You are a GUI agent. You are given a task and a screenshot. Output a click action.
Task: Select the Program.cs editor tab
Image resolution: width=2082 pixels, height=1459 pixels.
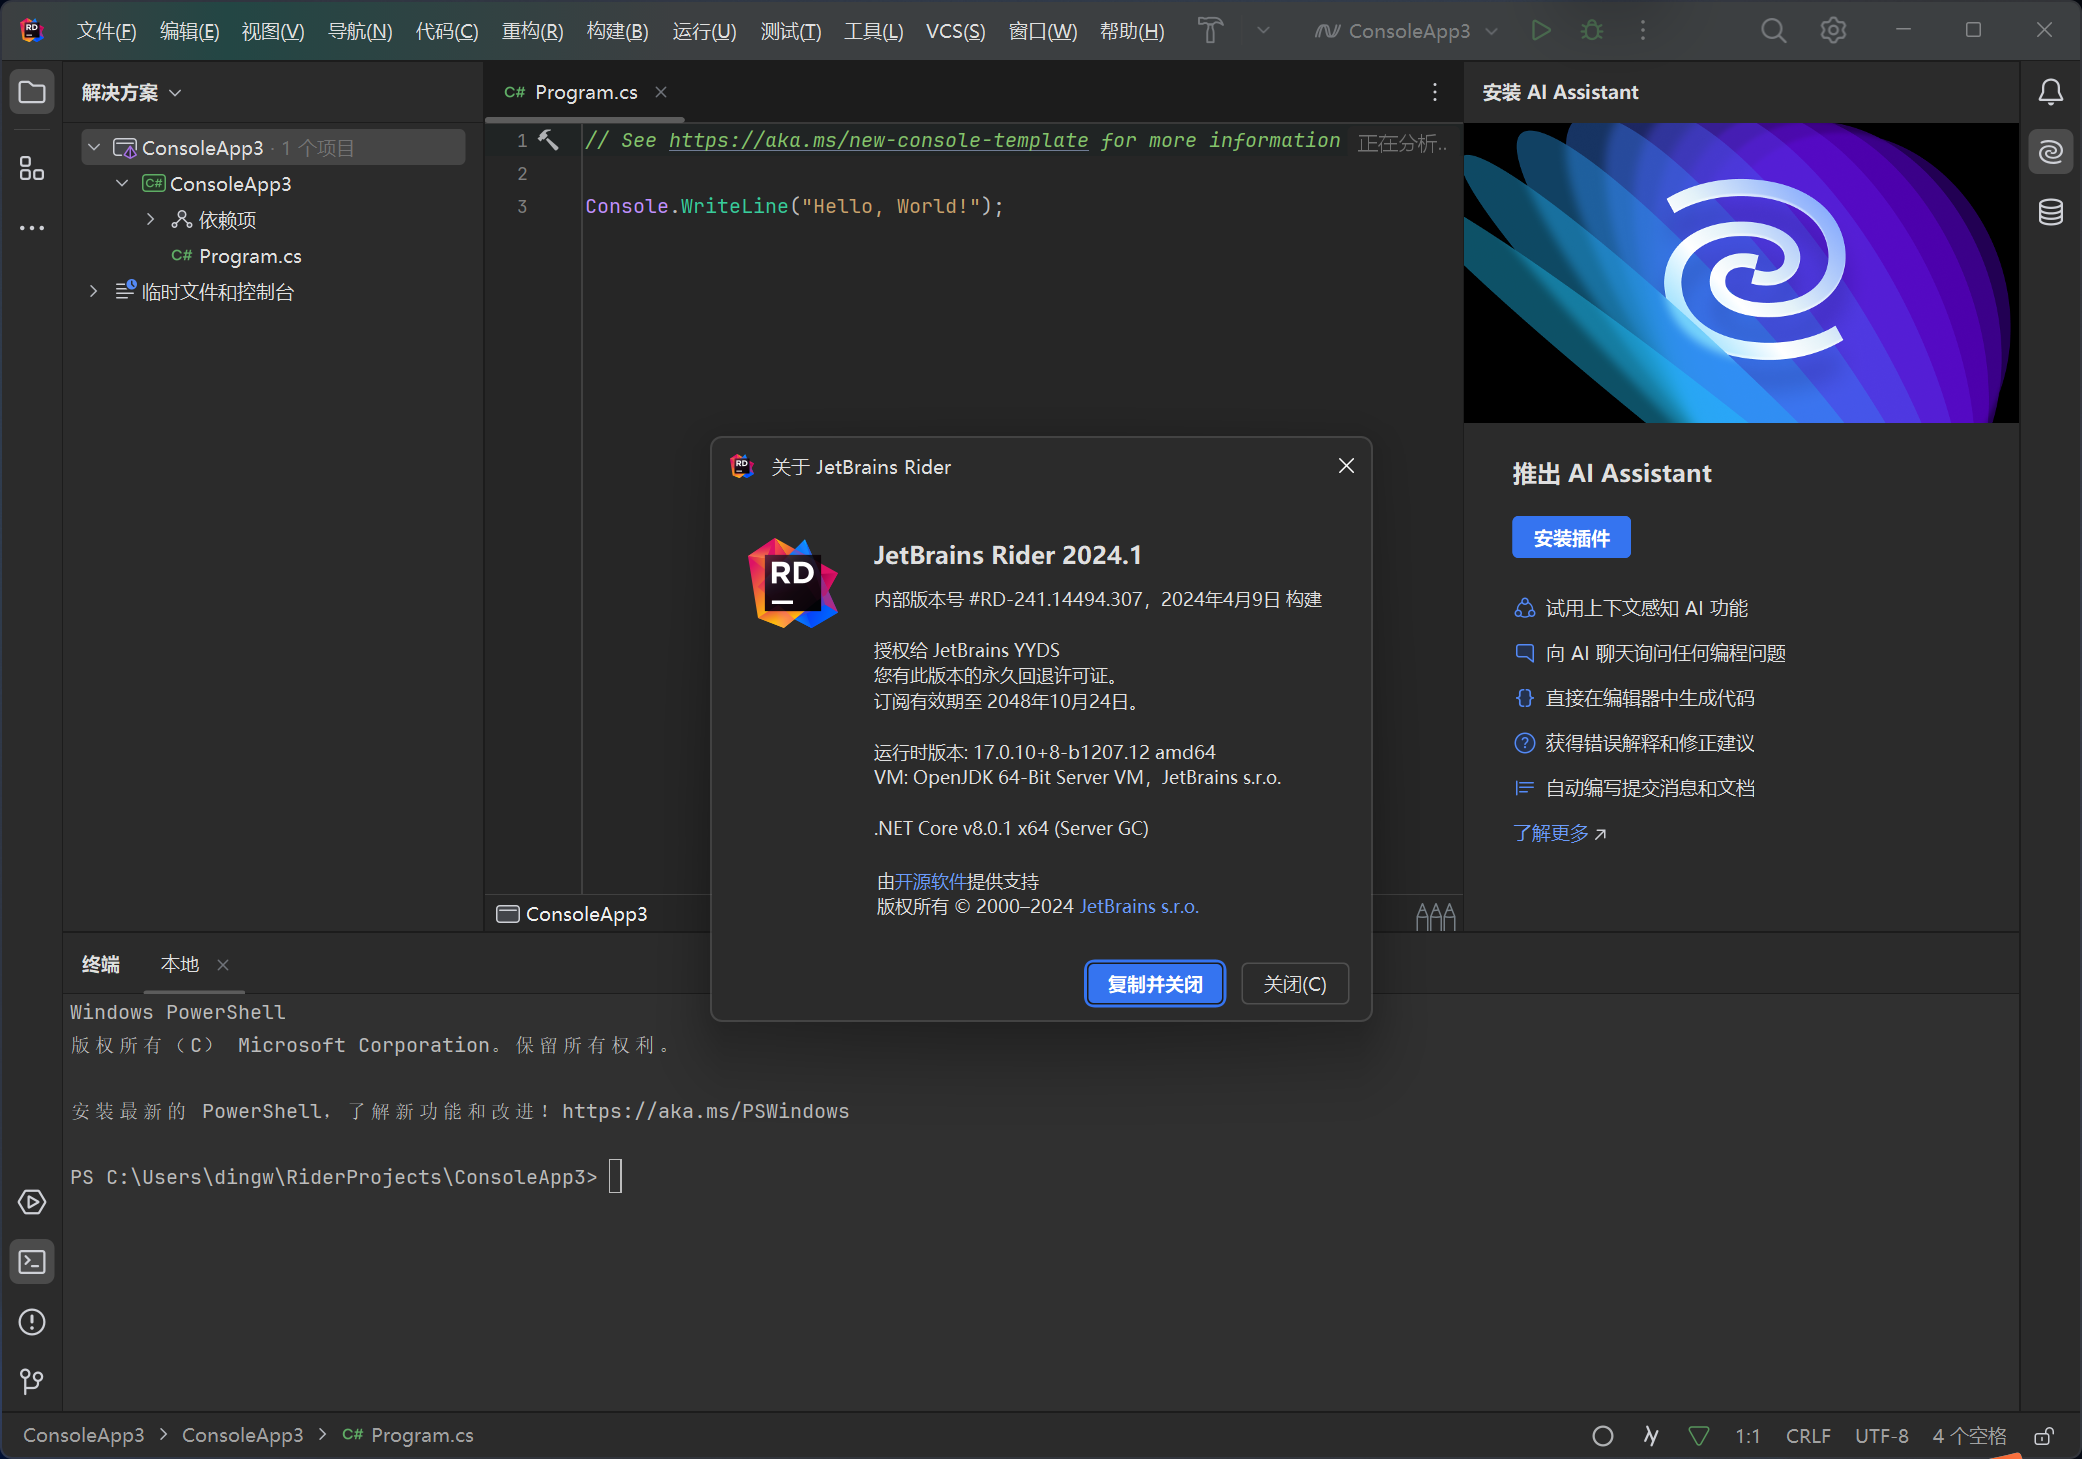[x=585, y=92]
